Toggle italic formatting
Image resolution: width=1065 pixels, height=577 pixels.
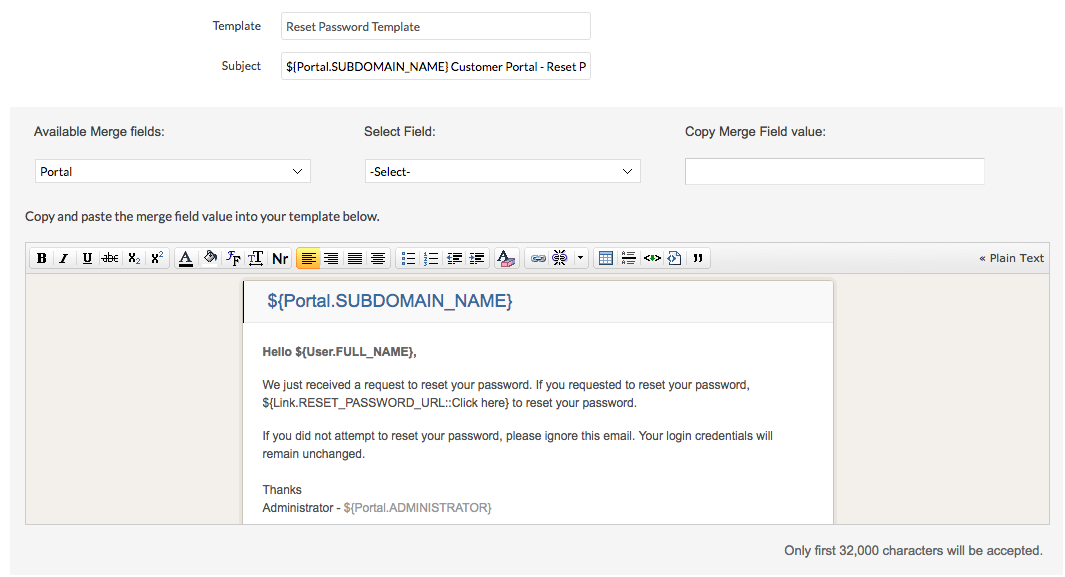(x=64, y=258)
